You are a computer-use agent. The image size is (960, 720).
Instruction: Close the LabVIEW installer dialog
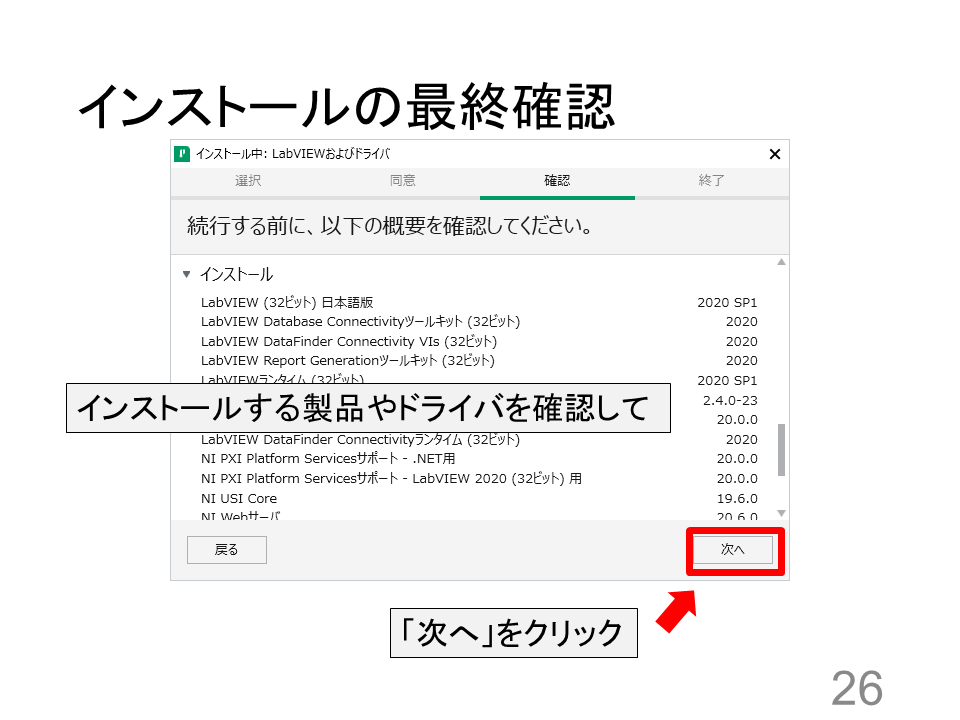(774, 154)
